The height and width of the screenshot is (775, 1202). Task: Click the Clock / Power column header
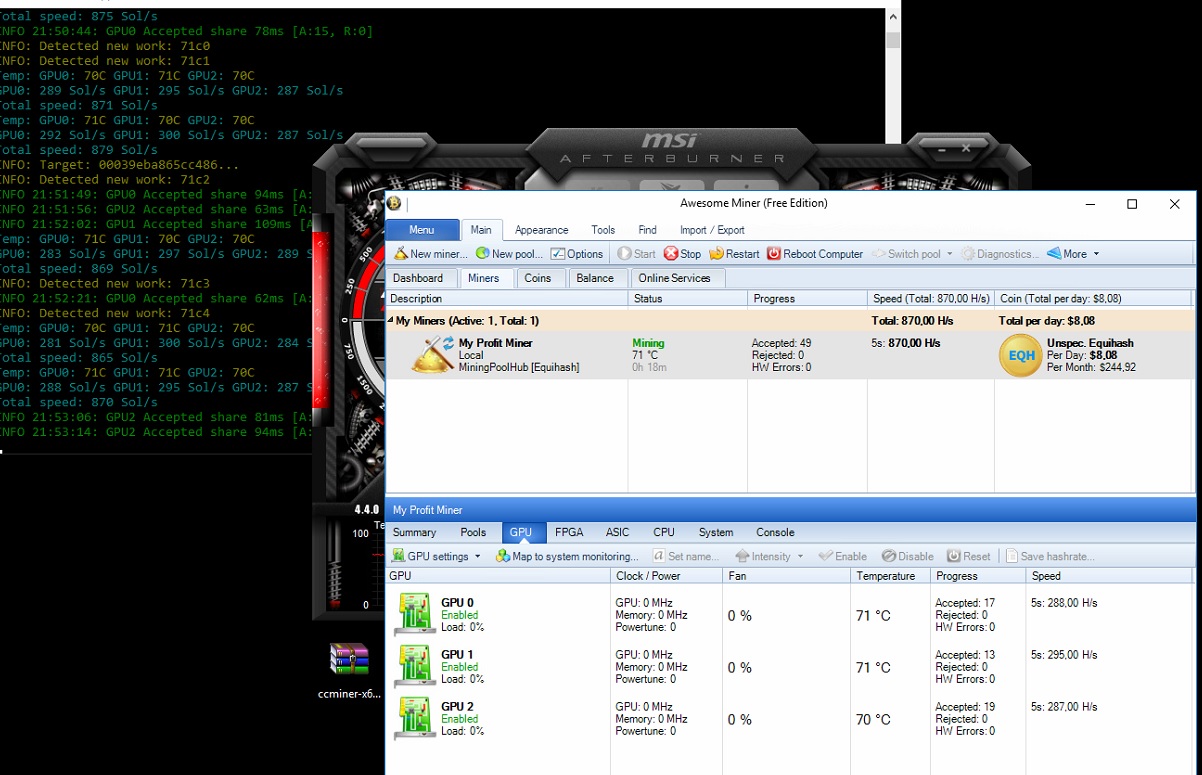pyautogui.click(x=666, y=576)
